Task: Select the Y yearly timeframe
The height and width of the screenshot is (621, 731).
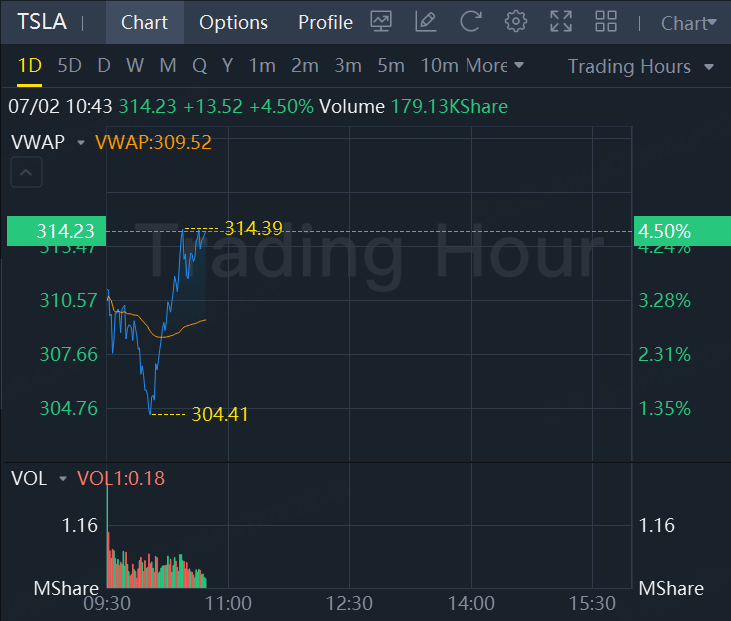Action: pos(228,66)
